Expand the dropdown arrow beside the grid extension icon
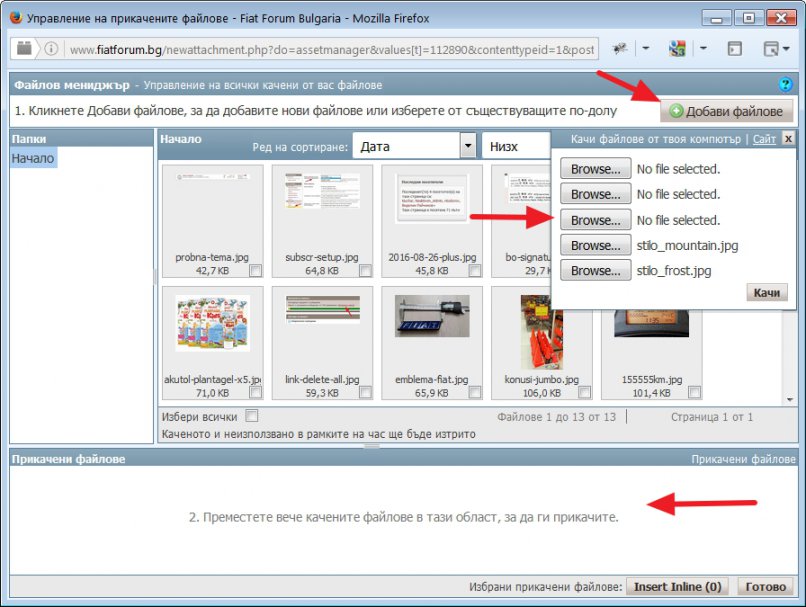The image size is (806, 607). click(703, 49)
